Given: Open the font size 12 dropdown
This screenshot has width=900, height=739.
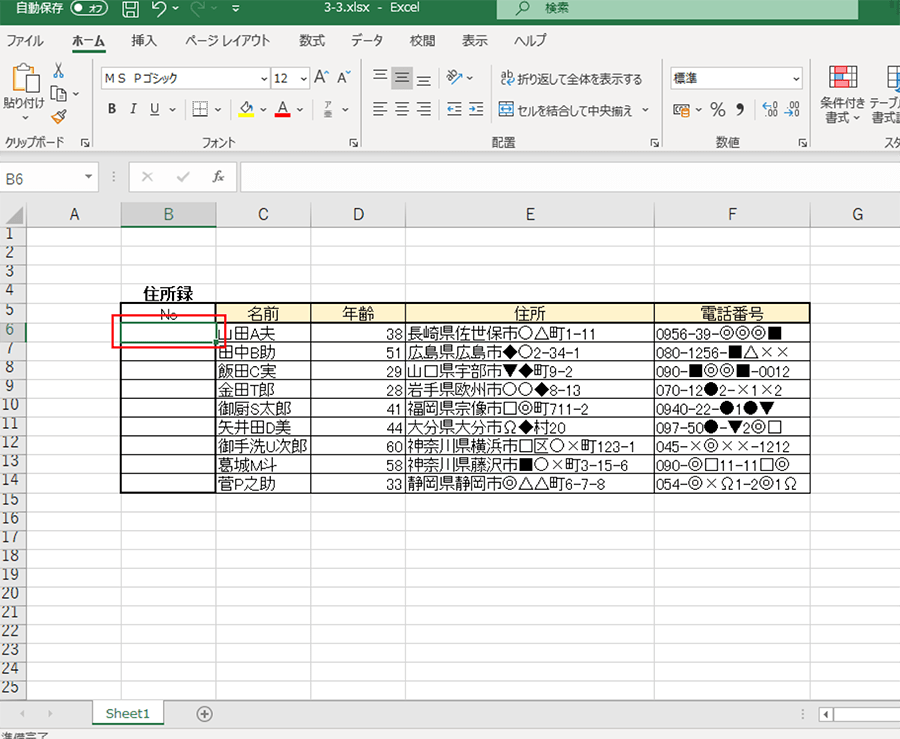Looking at the screenshot, I should tap(304, 79).
